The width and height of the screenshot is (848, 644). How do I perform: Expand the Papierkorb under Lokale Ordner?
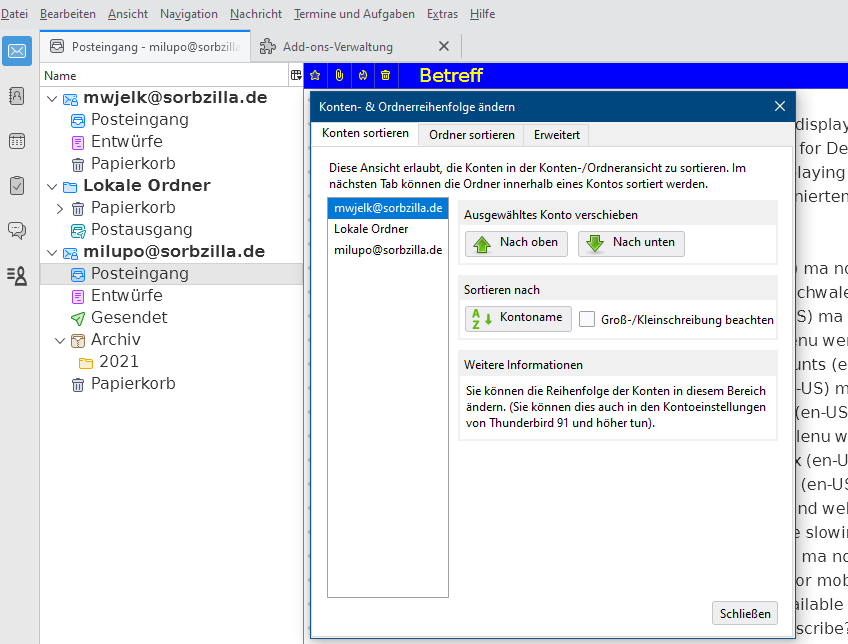coord(60,208)
